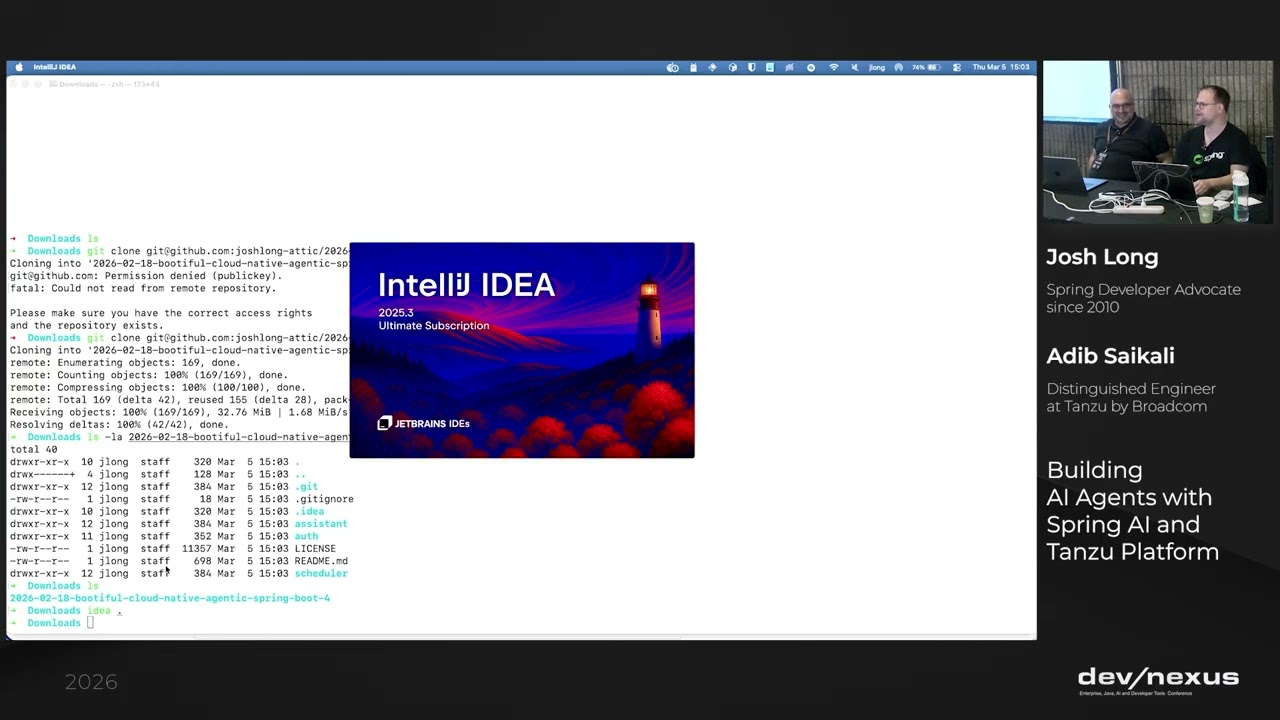Click README.md in the terminal listing

click(x=321, y=561)
